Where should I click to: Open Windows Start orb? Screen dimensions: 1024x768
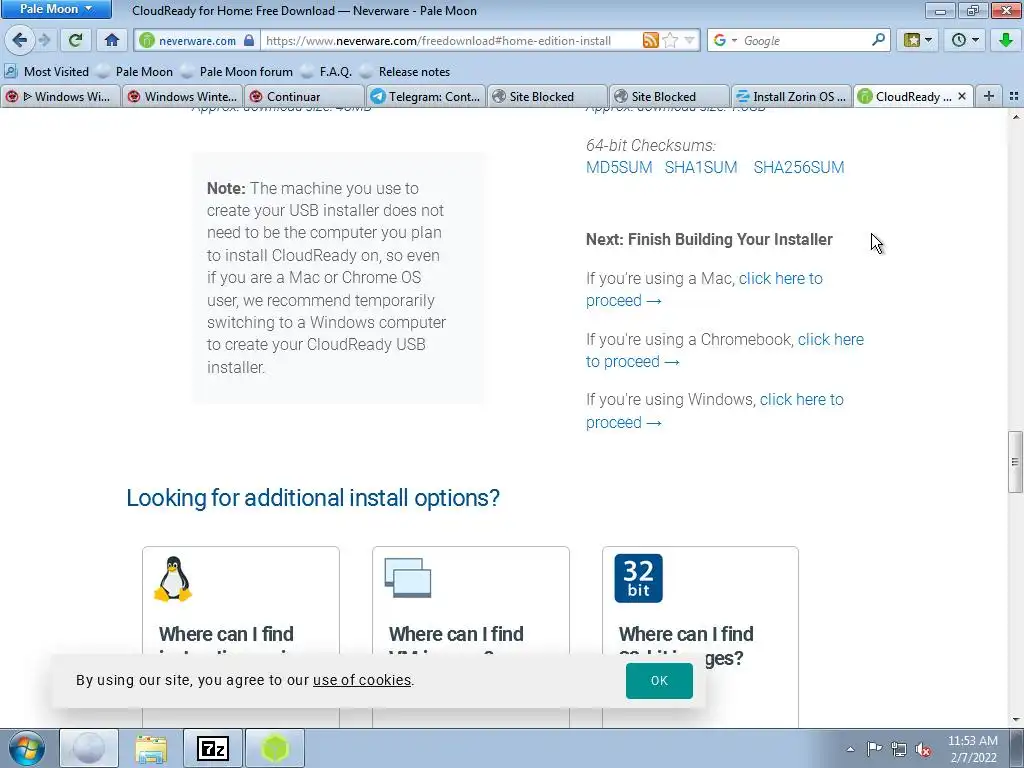[x=26, y=748]
